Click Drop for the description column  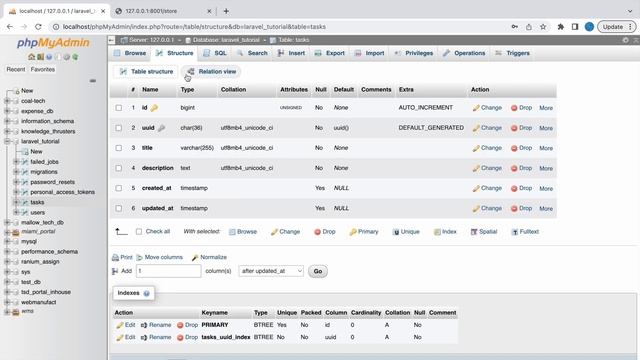[522, 168]
